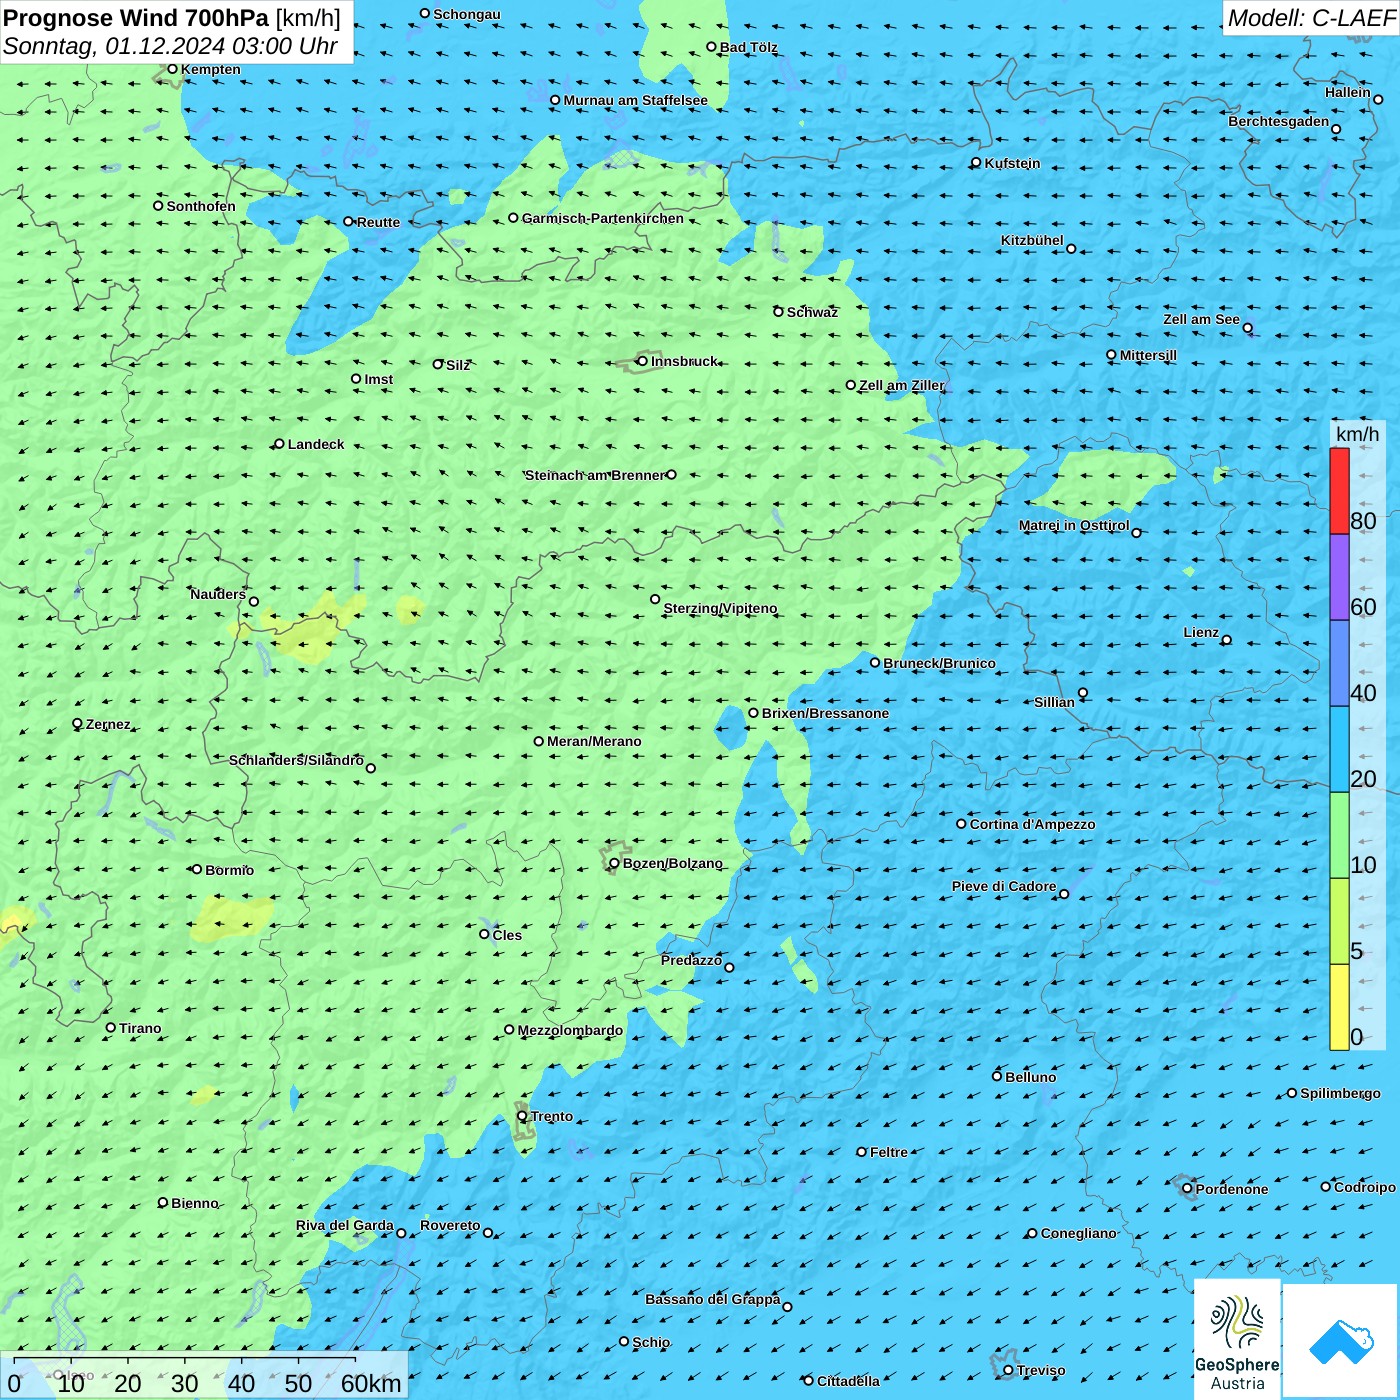The width and height of the screenshot is (1400, 1400).
Task: Click the blue cloud logo icon
Action: pyautogui.click(x=1341, y=1340)
